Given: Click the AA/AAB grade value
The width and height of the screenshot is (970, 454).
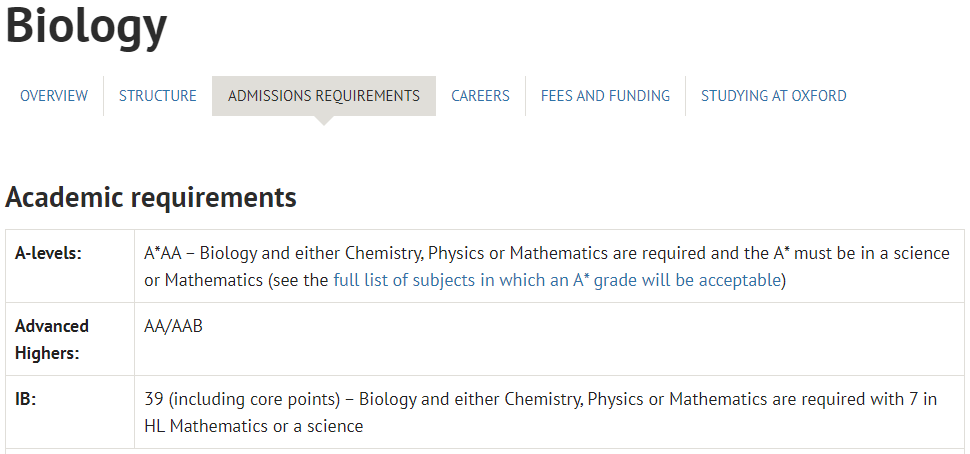Looking at the screenshot, I should [173, 326].
